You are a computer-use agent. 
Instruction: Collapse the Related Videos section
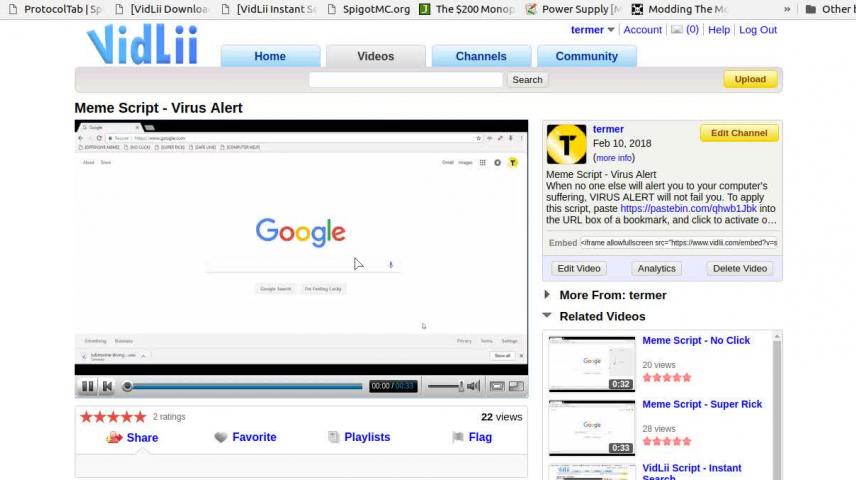[547, 316]
